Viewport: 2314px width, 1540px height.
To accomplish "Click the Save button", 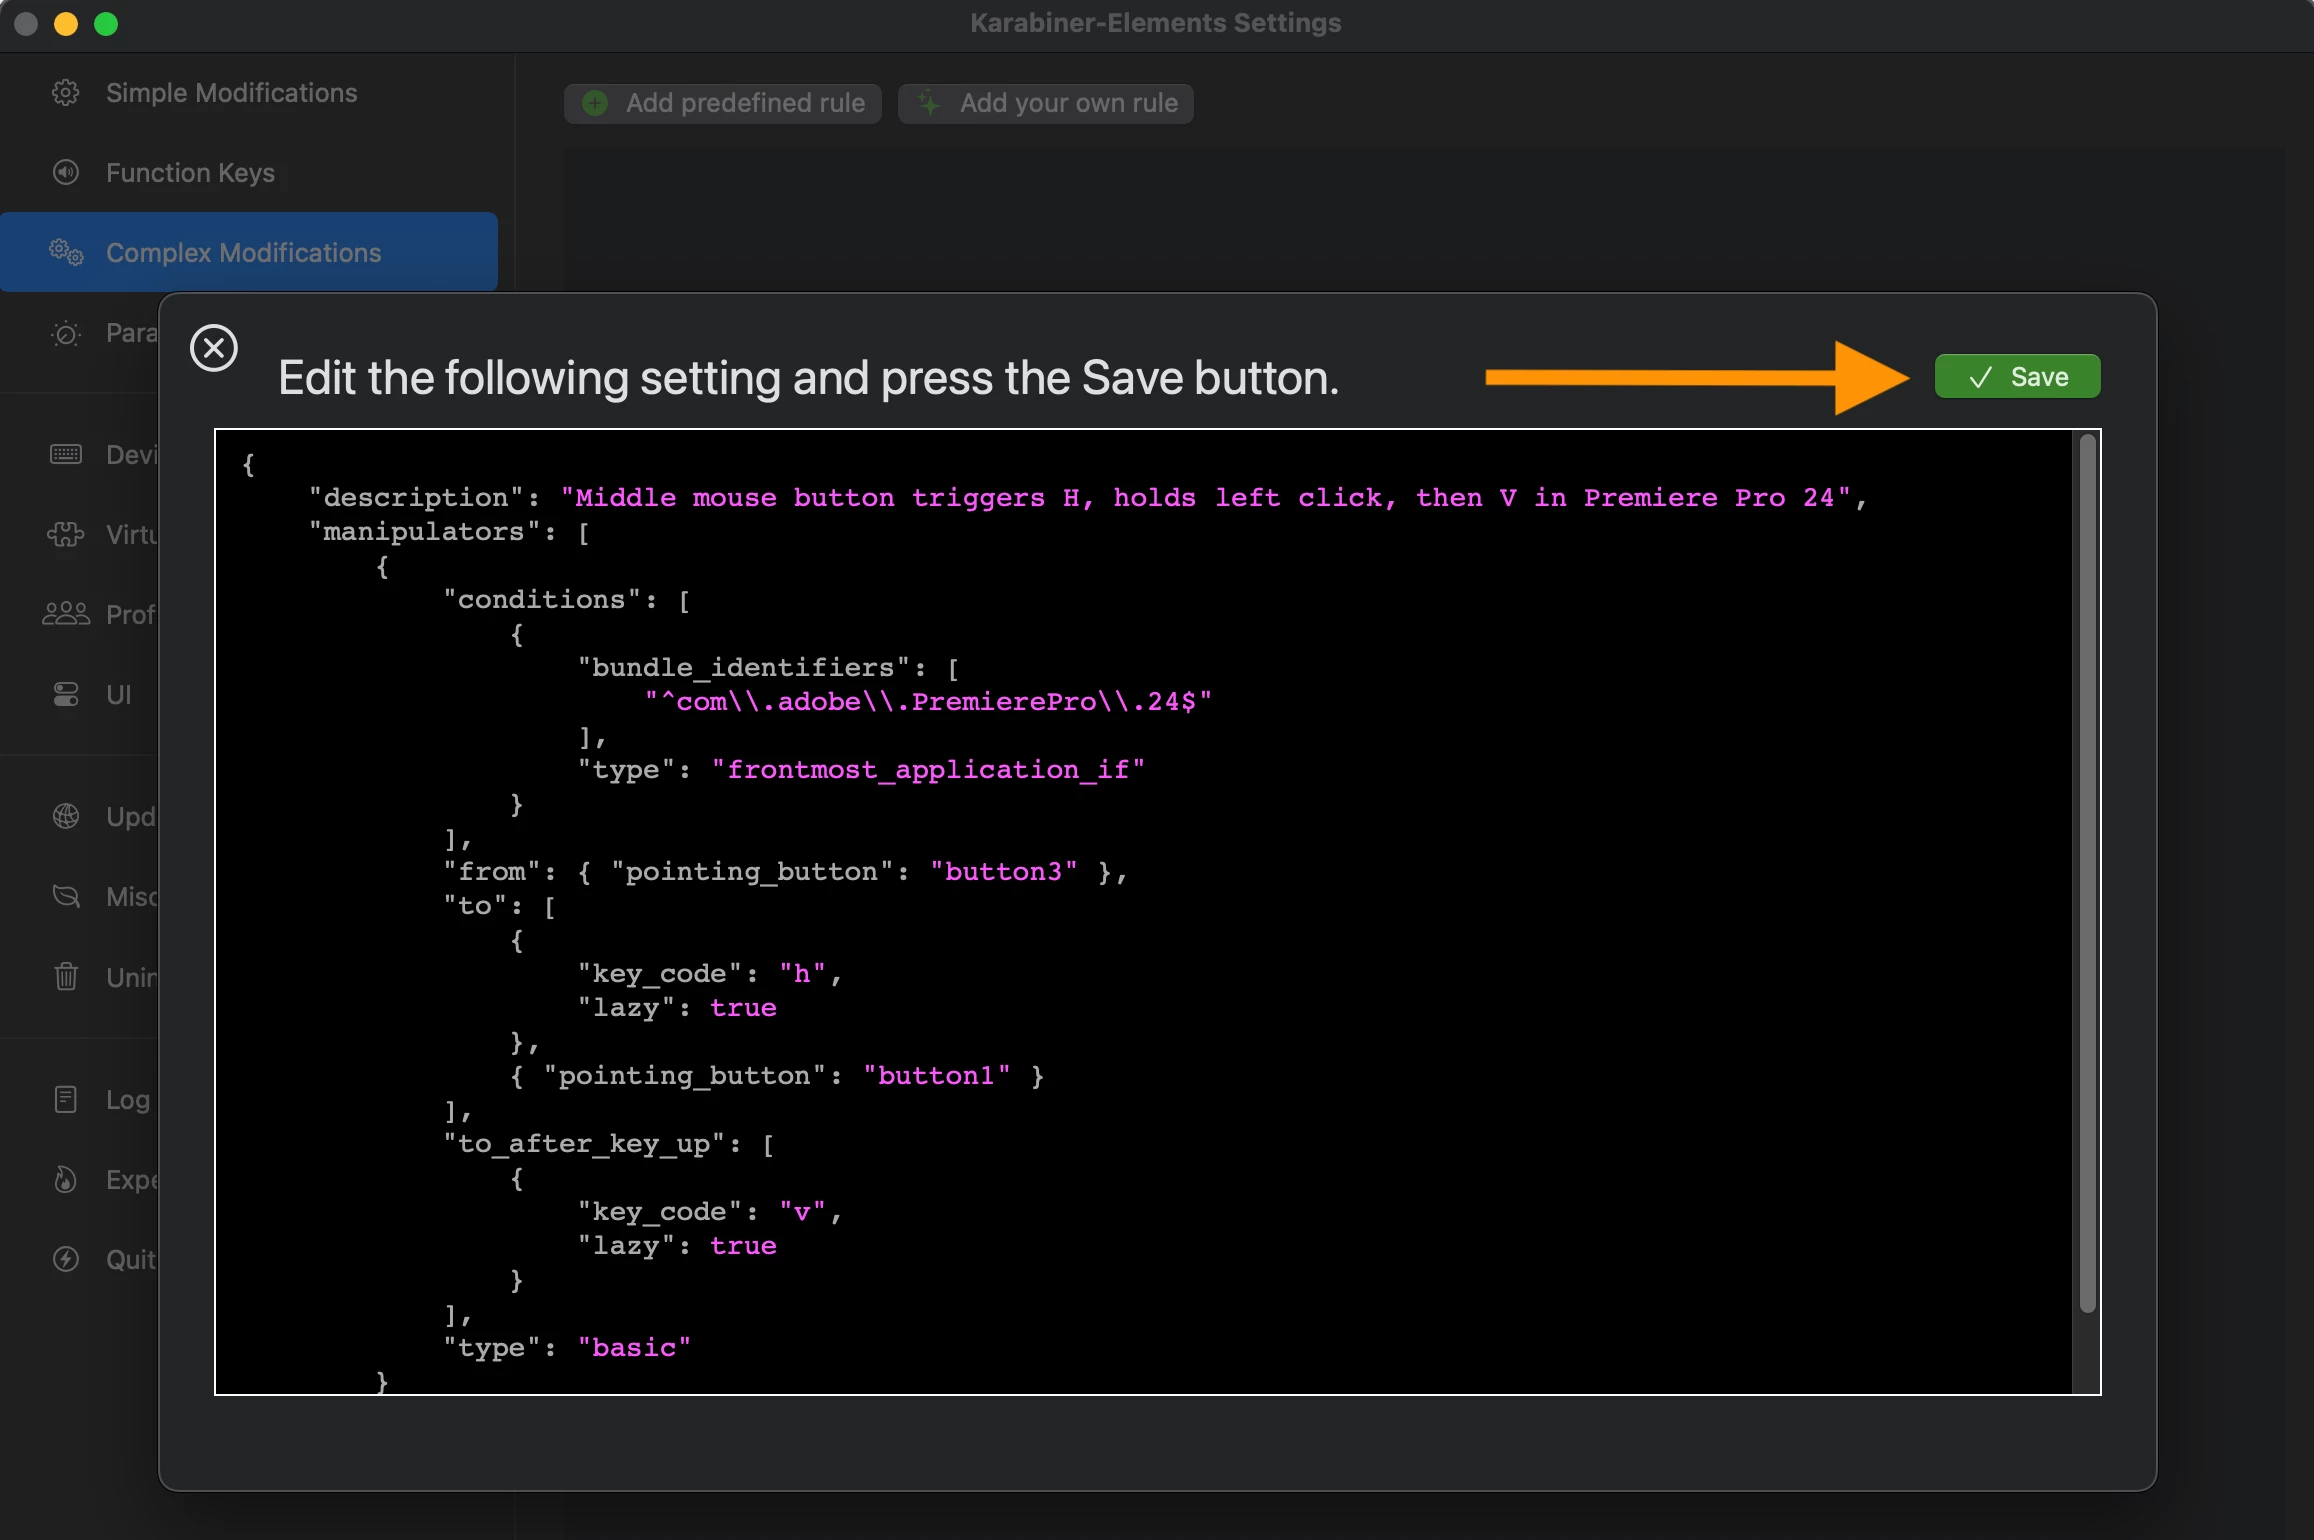I will coord(2017,377).
